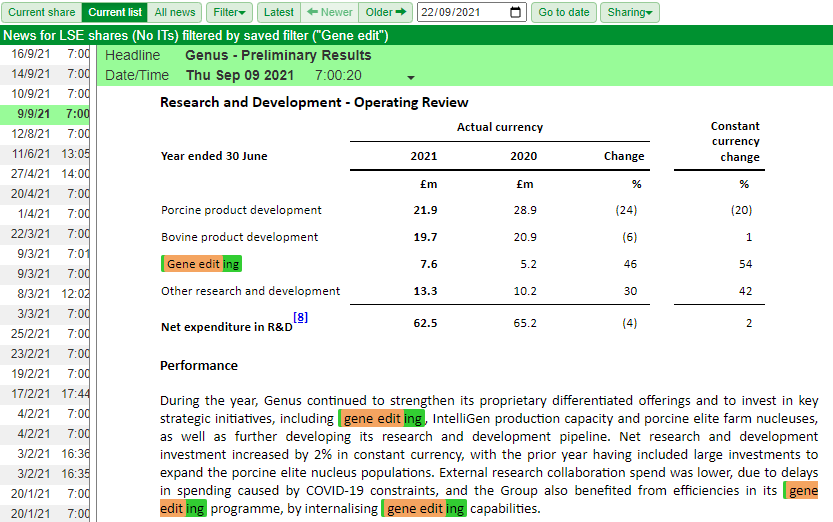The image size is (833, 522).
Task: Click date Thu Sep 09 2021
Action: [x=240, y=75]
